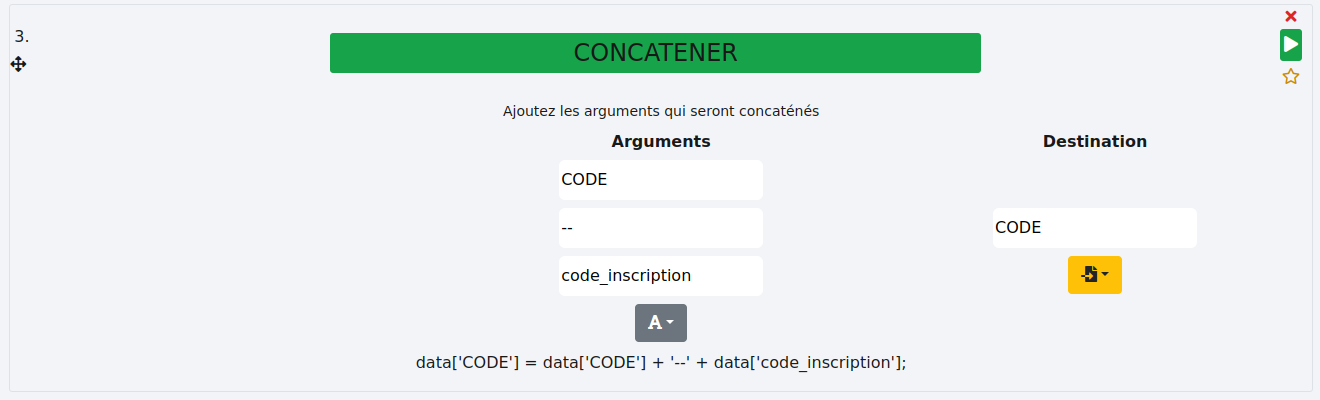Viewport: 1320px width, 400px height.
Task: Click the separator argument field with dashes
Action: point(660,228)
